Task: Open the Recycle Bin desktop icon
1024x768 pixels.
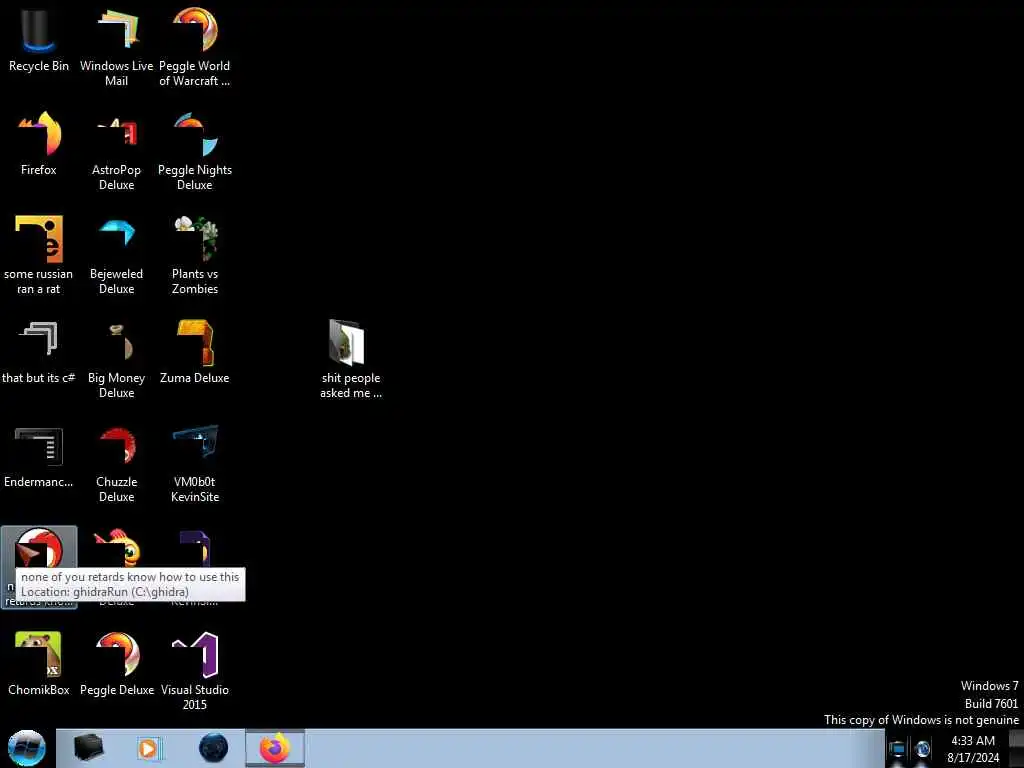Action: point(39,39)
